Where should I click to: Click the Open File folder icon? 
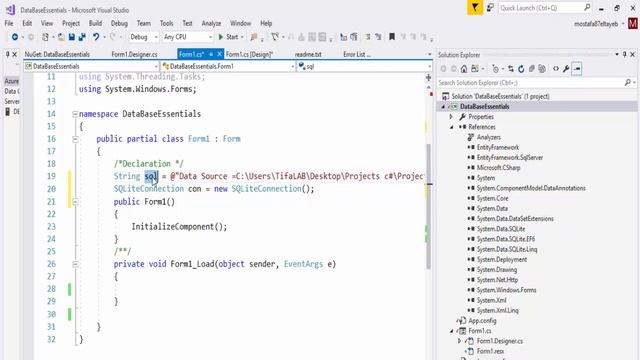coord(61,37)
